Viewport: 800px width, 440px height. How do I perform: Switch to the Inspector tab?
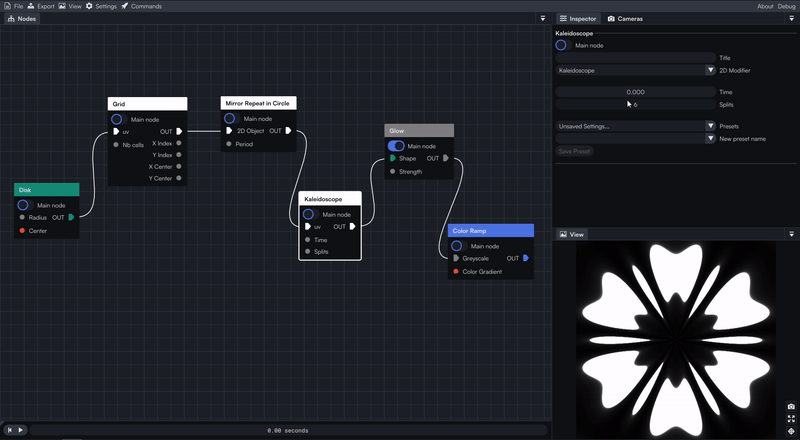(578, 18)
